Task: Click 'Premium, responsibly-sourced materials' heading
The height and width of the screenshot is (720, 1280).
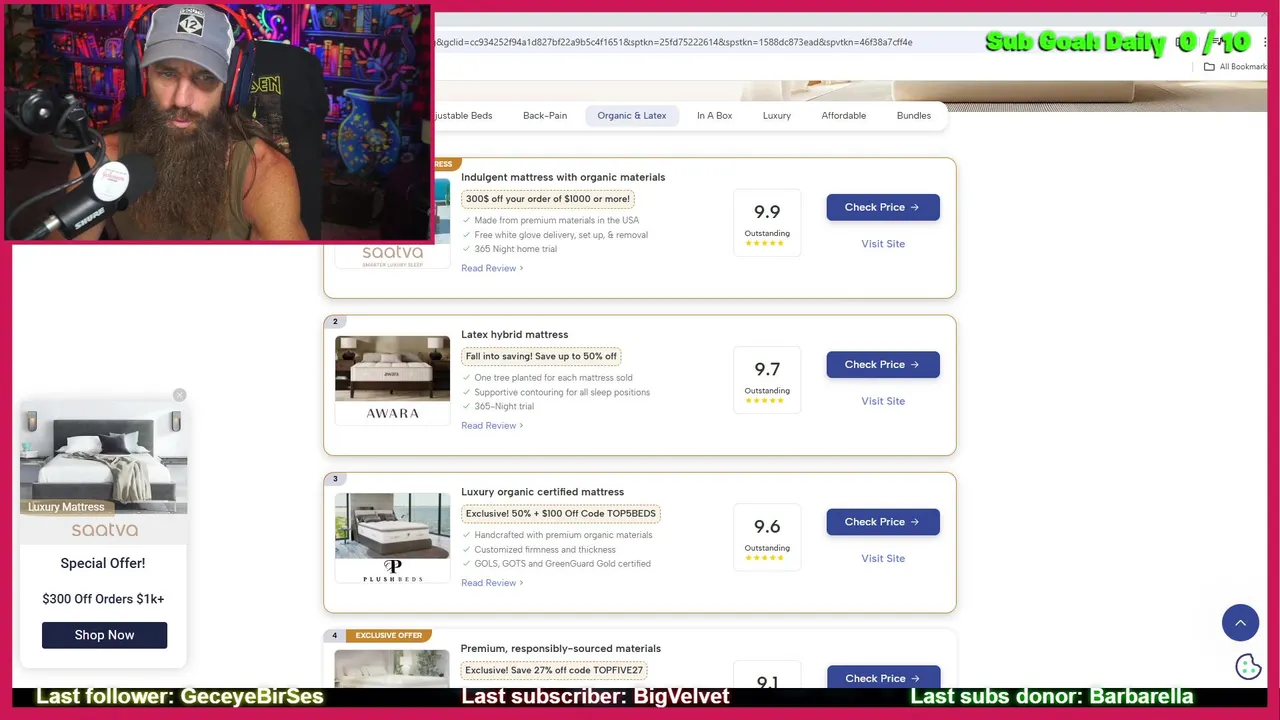Action: [x=560, y=648]
